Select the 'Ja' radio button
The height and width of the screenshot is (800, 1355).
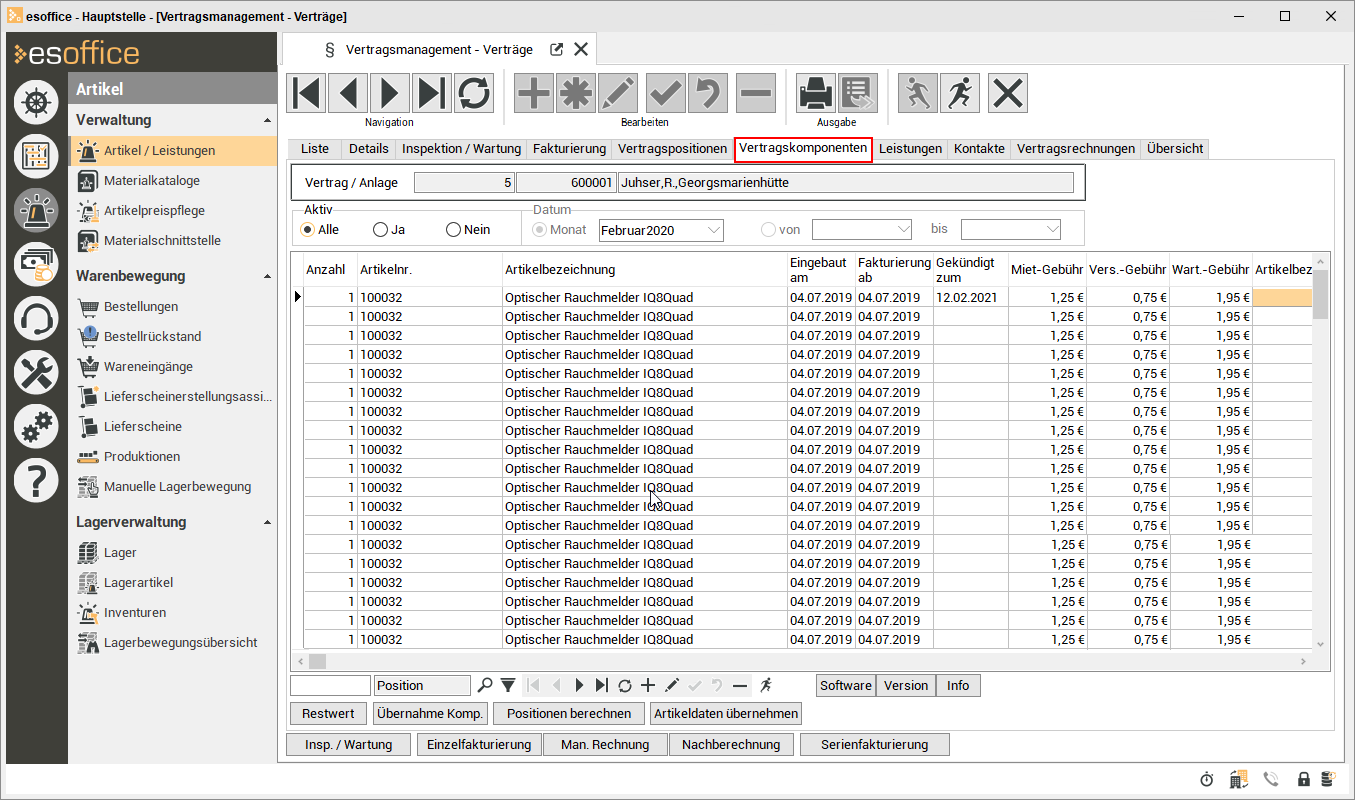click(380, 230)
